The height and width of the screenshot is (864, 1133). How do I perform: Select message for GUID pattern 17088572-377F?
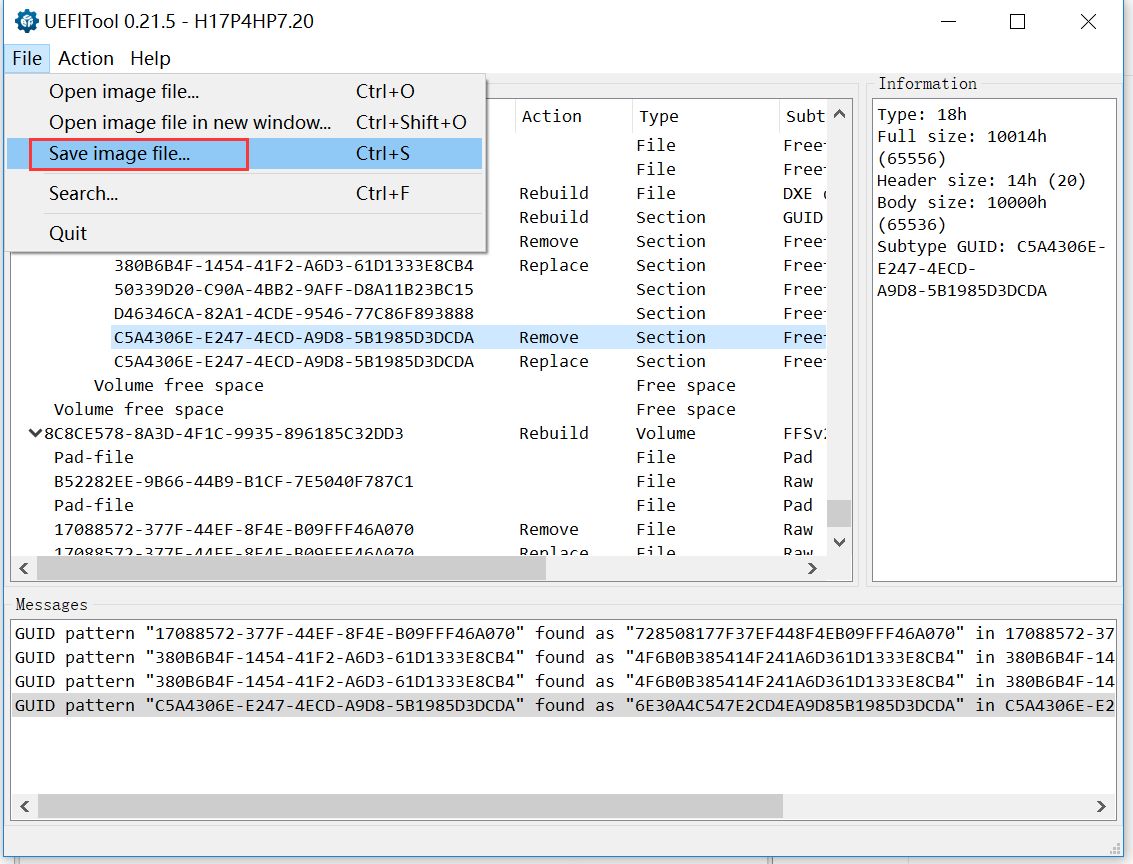pos(564,634)
